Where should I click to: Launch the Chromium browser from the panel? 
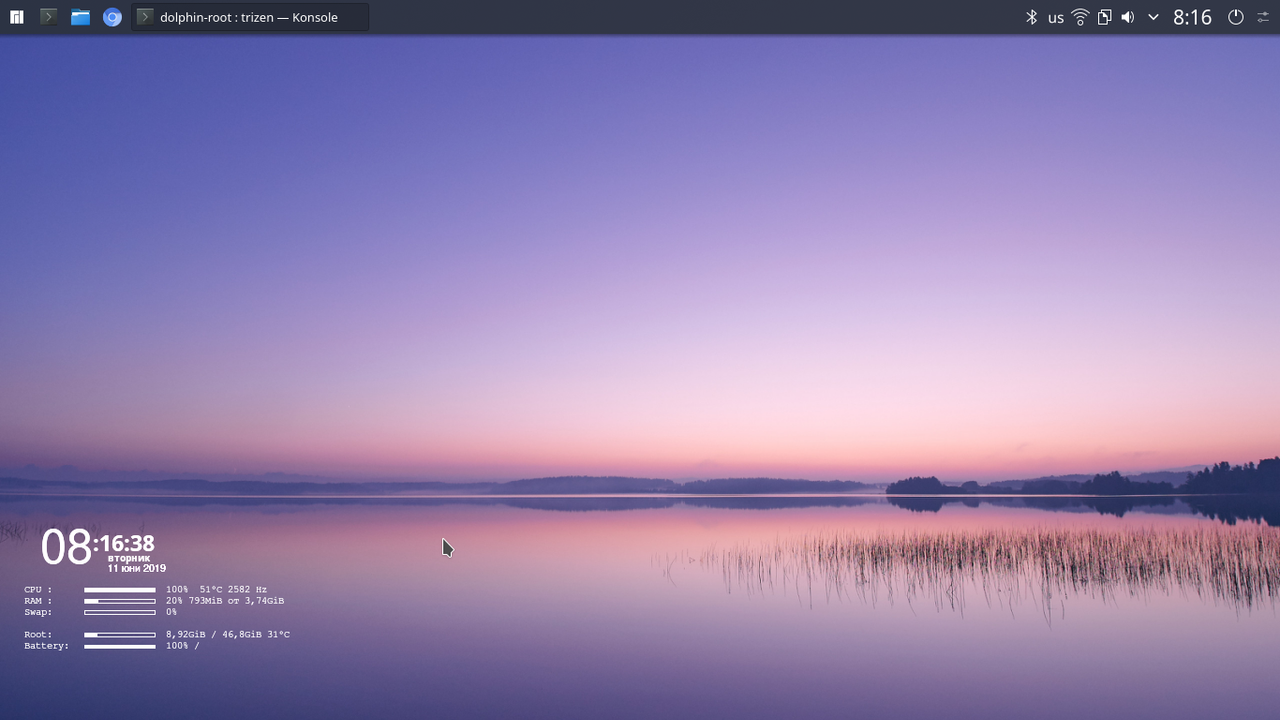coord(112,17)
